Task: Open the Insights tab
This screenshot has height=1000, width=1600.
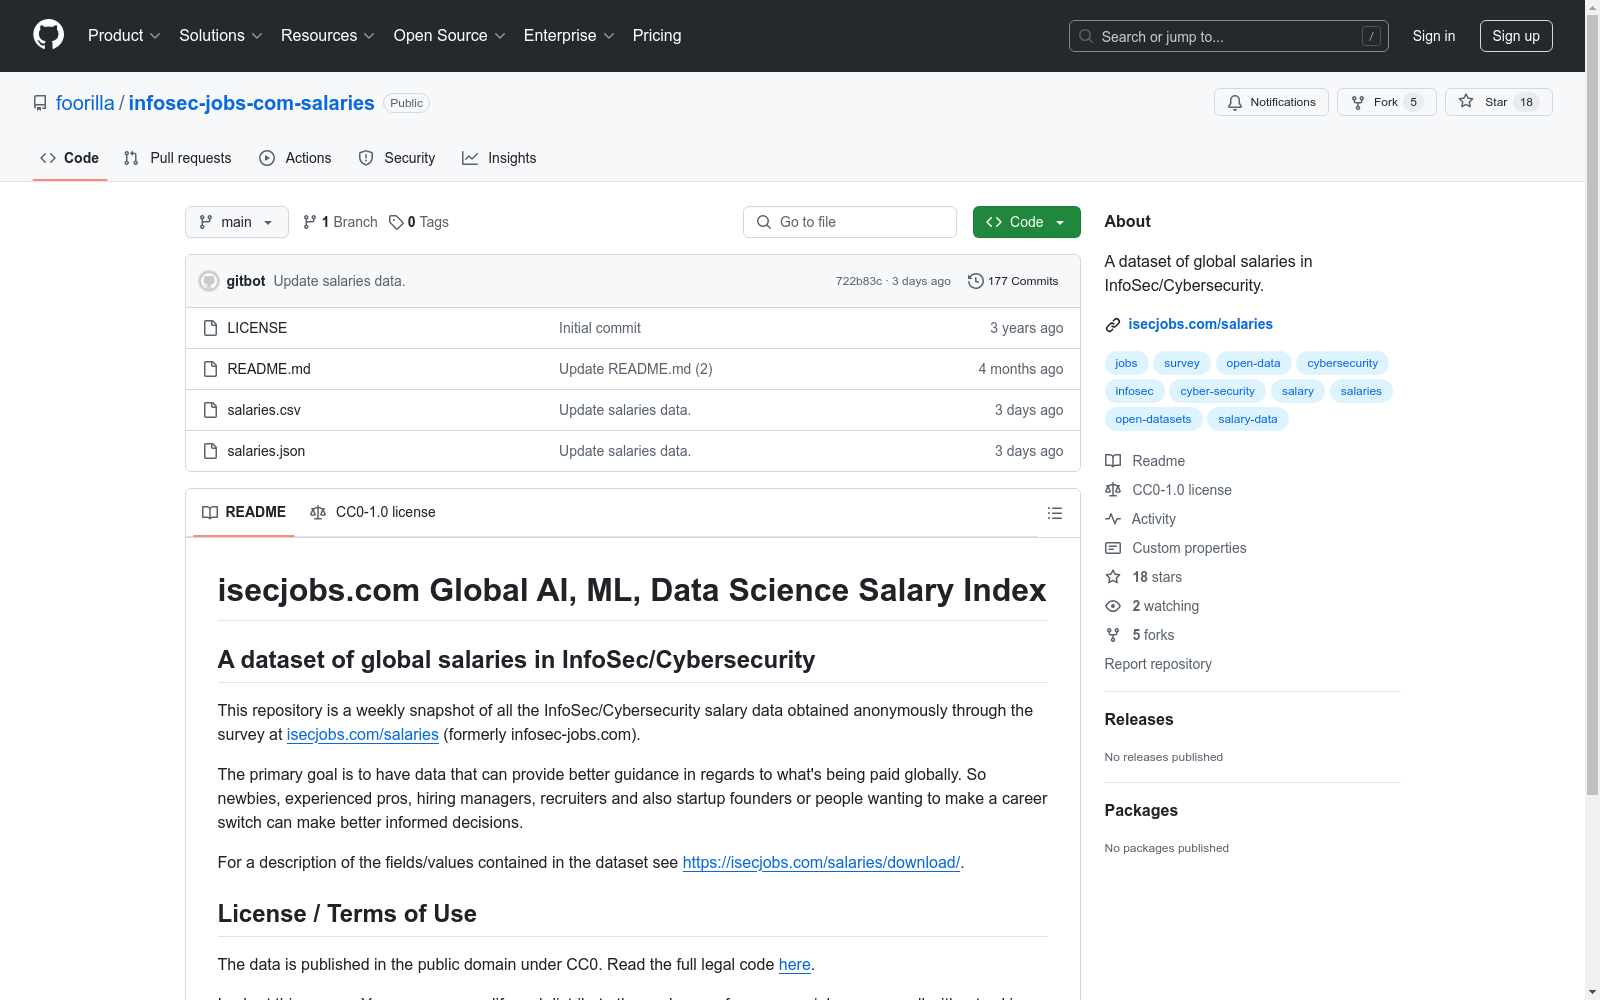Action: (x=499, y=158)
